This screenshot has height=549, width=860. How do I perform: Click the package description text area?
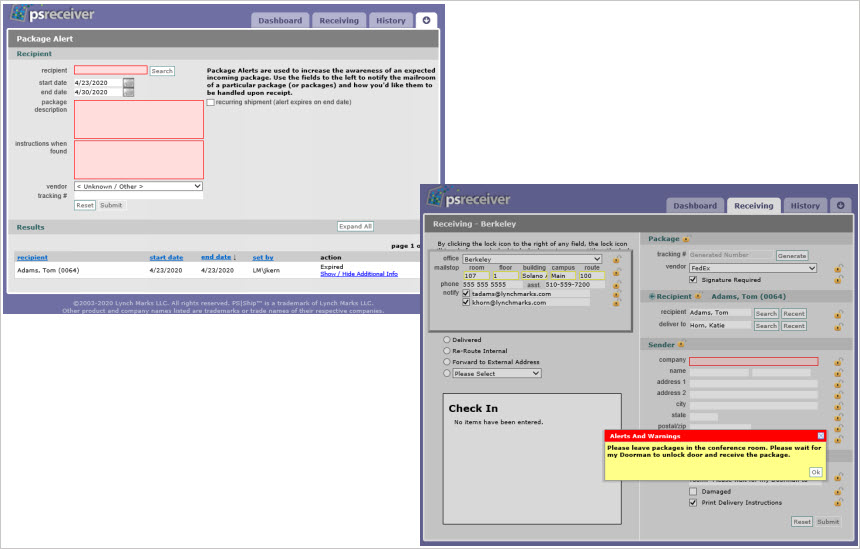point(139,119)
